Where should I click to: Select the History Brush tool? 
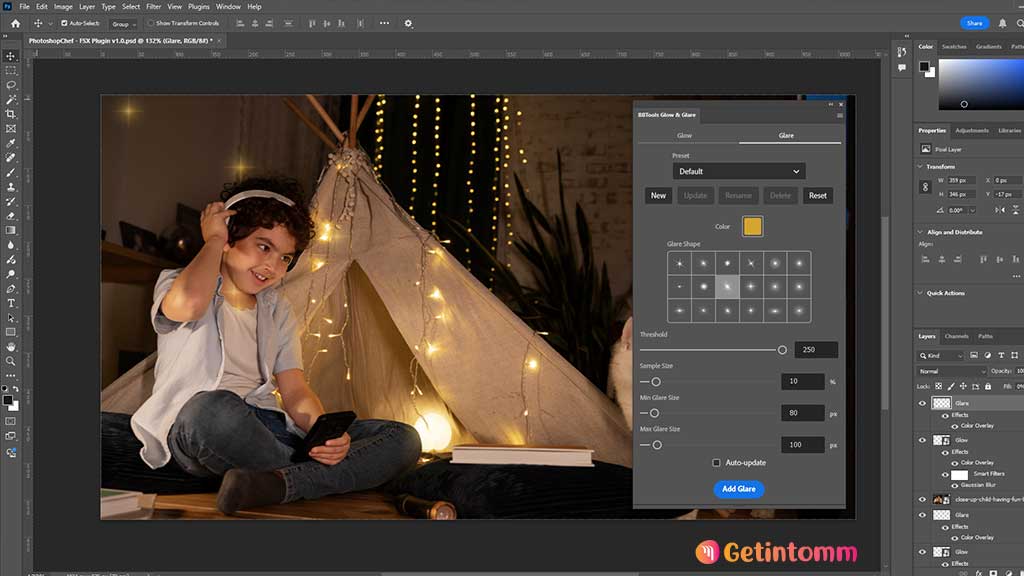10,201
